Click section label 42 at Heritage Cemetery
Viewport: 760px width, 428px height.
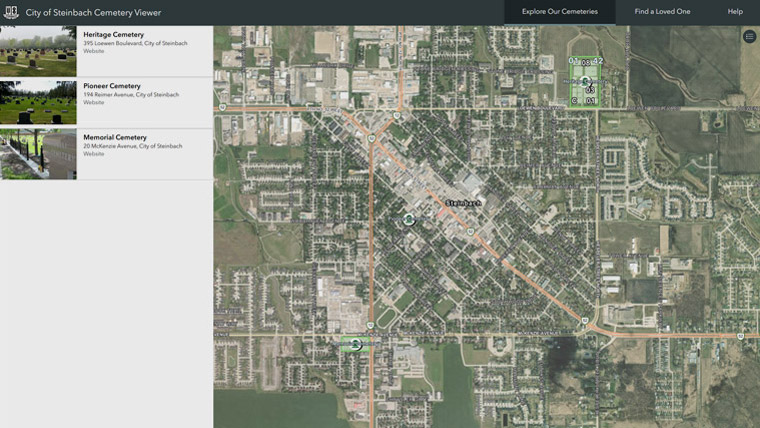(599, 60)
